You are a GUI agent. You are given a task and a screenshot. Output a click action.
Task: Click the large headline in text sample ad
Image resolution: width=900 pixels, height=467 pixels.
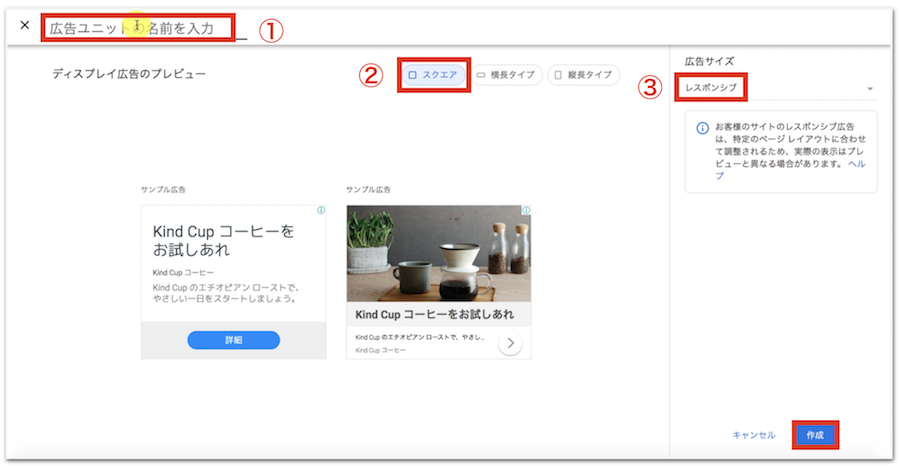click(x=224, y=240)
